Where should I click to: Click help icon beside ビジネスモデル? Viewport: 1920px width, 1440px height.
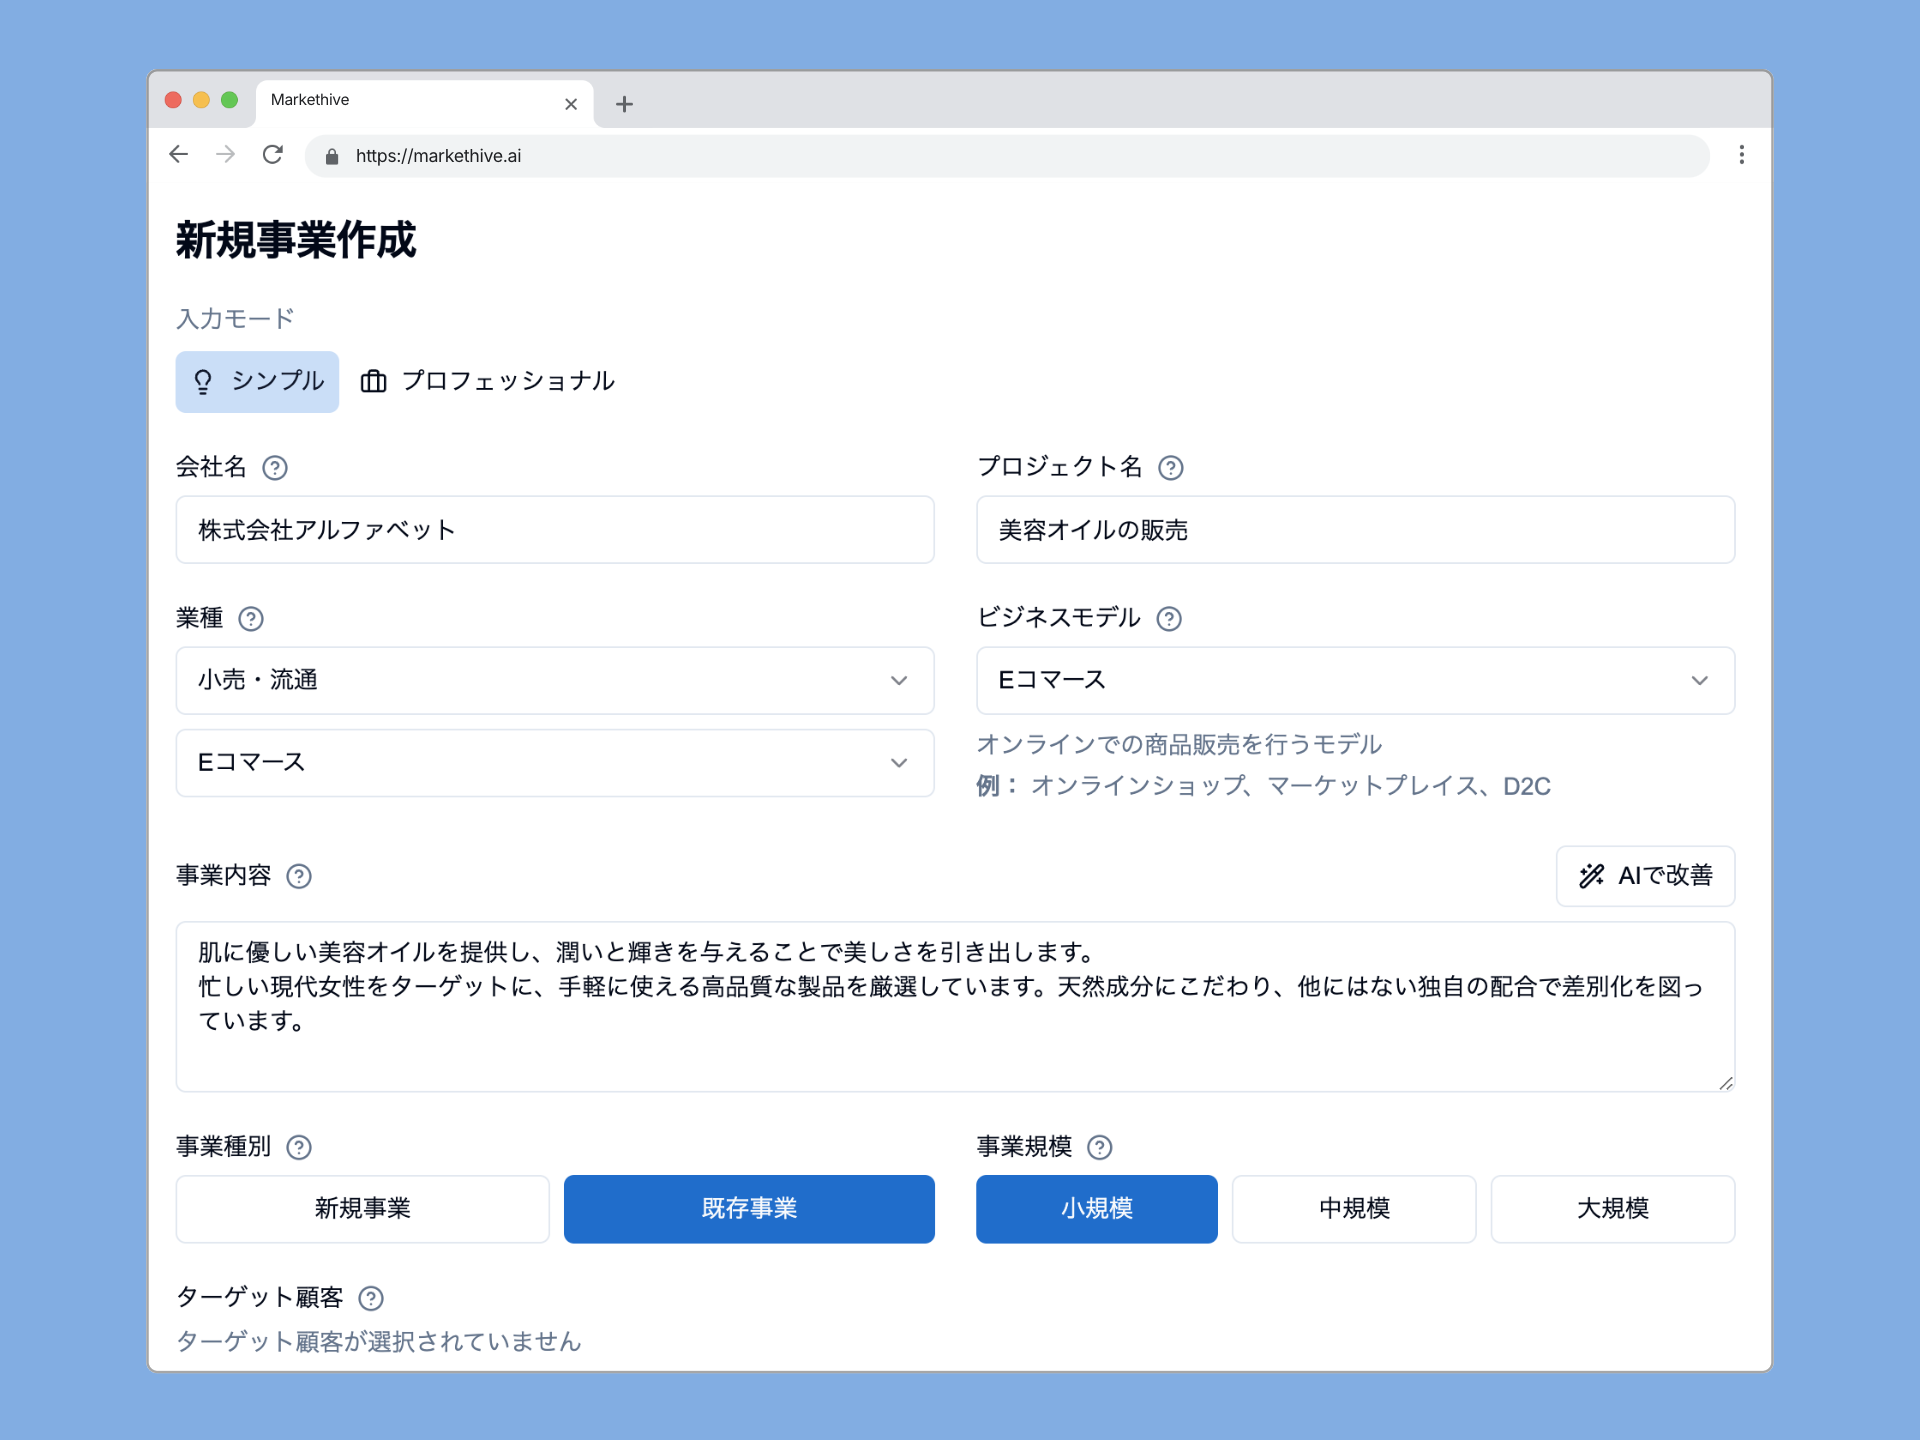click(x=1168, y=619)
